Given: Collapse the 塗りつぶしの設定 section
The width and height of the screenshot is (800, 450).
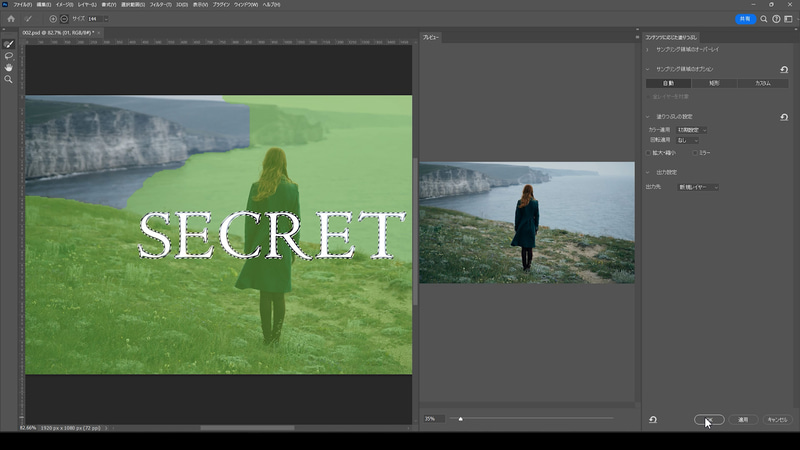Looking at the screenshot, I should point(647,117).
